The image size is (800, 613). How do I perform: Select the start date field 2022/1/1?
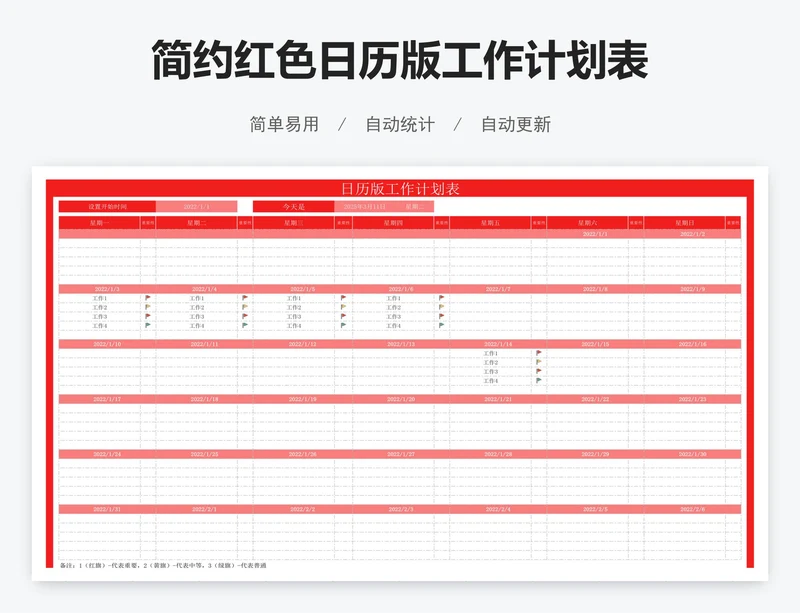(x=196, y=207)
